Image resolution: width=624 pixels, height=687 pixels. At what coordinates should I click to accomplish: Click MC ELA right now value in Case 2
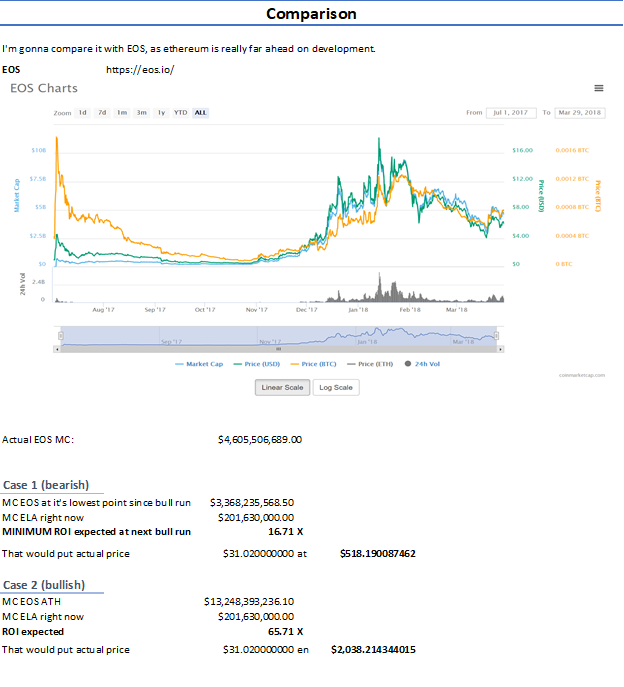[256, 616]
